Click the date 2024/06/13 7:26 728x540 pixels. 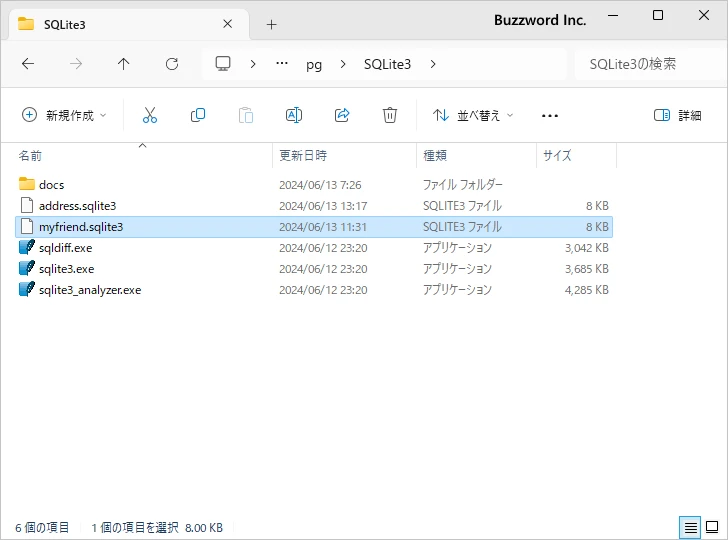[x=320, y=185]
